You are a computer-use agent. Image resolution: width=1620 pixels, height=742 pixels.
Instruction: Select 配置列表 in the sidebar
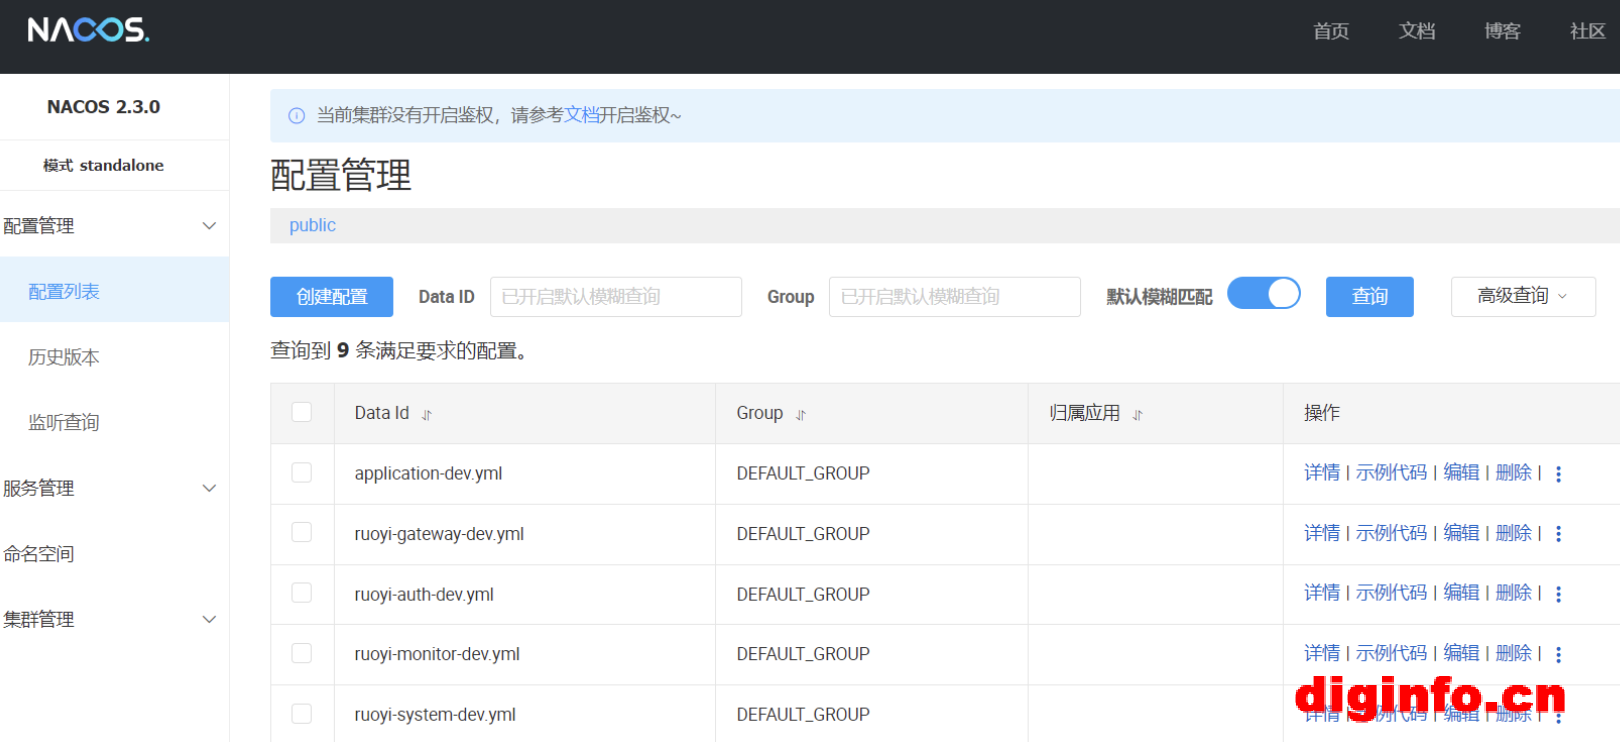(114, 291)
